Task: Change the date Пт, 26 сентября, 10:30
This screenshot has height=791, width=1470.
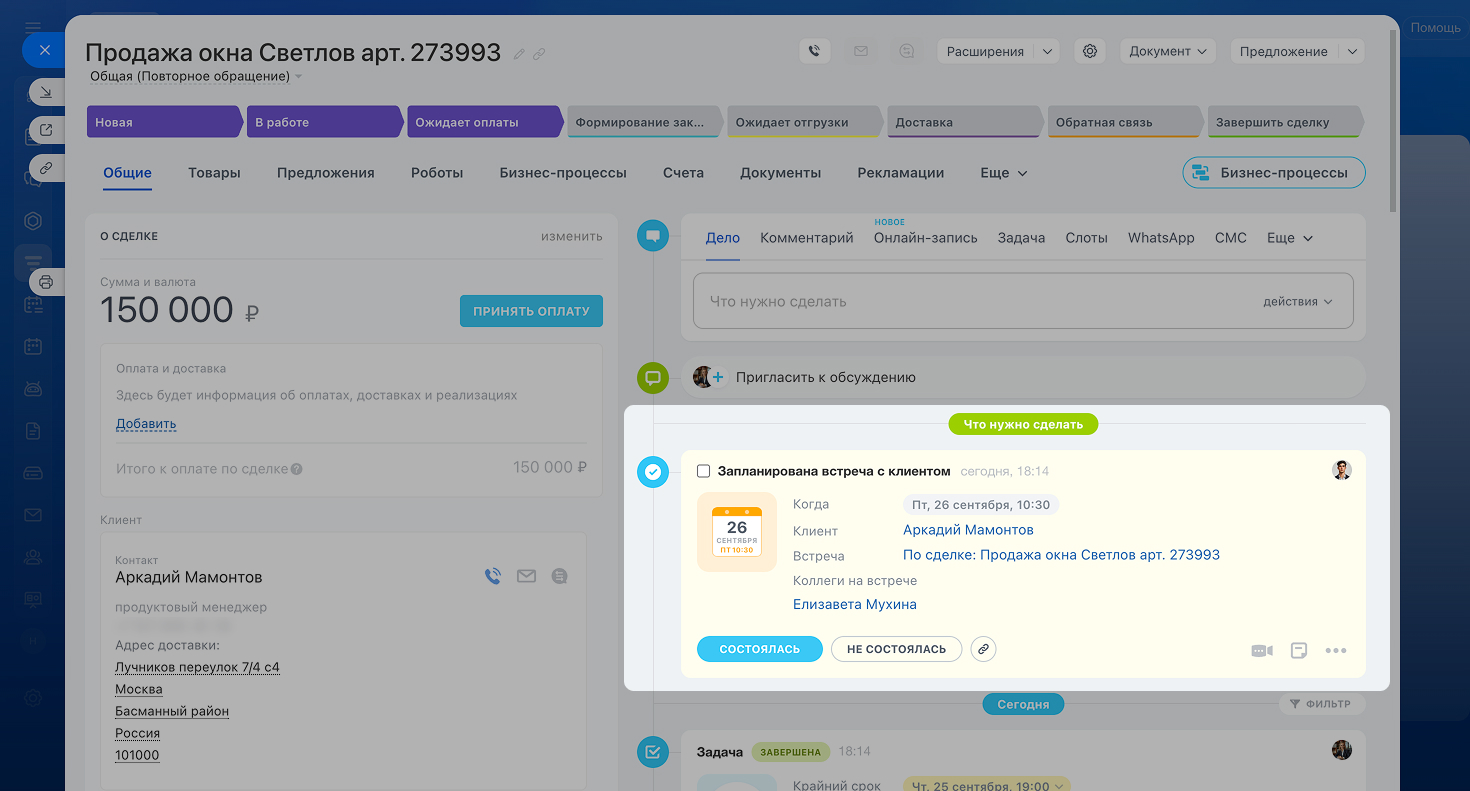Action: point(980,505)
